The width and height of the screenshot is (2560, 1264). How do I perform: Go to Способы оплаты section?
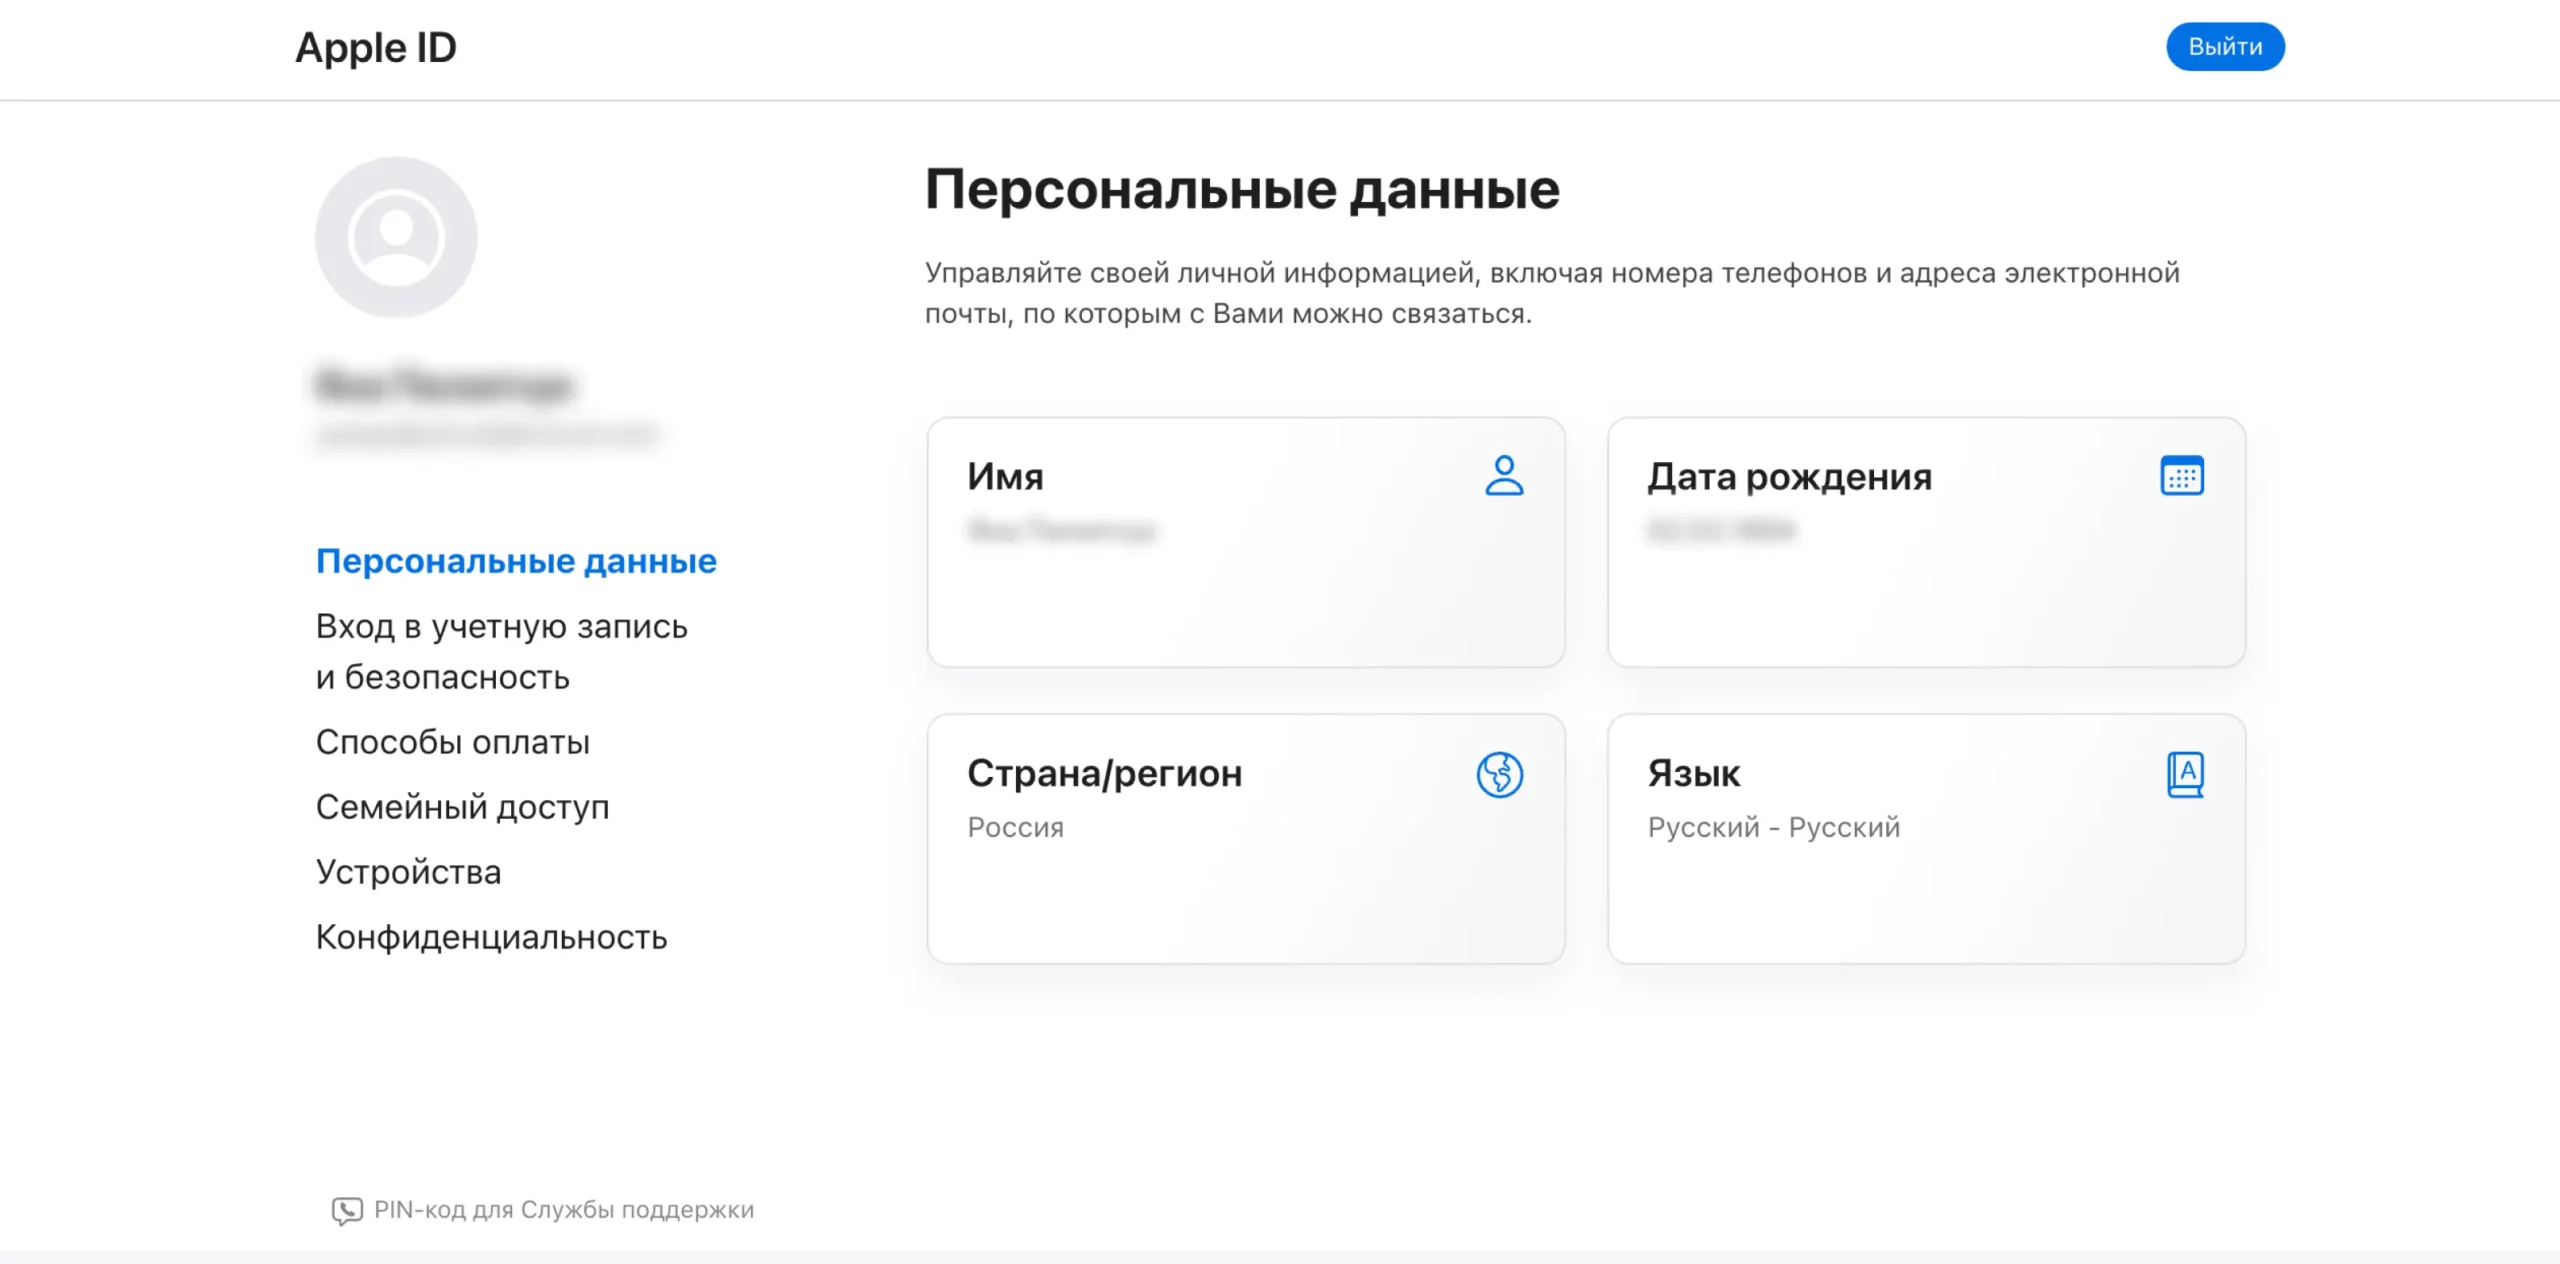(x=452, y=742)
